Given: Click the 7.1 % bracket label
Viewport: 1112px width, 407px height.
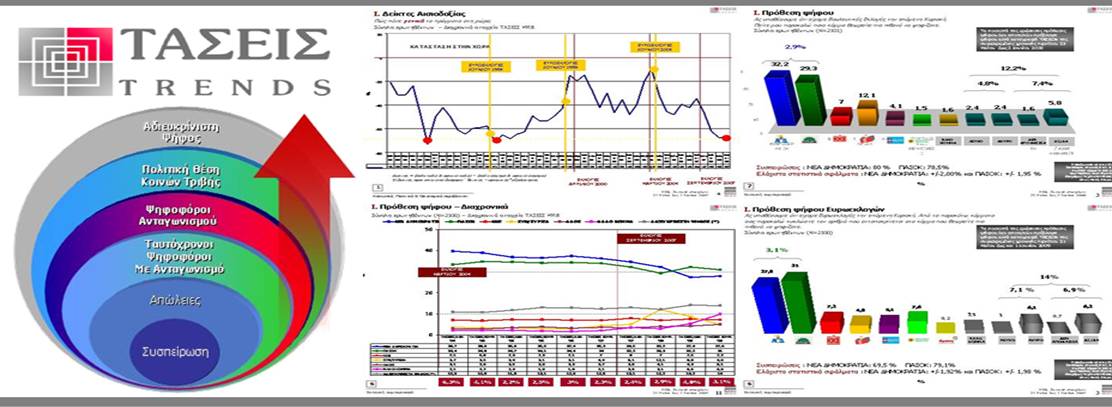Looking at the screenshot, I should click(1021, 290).
